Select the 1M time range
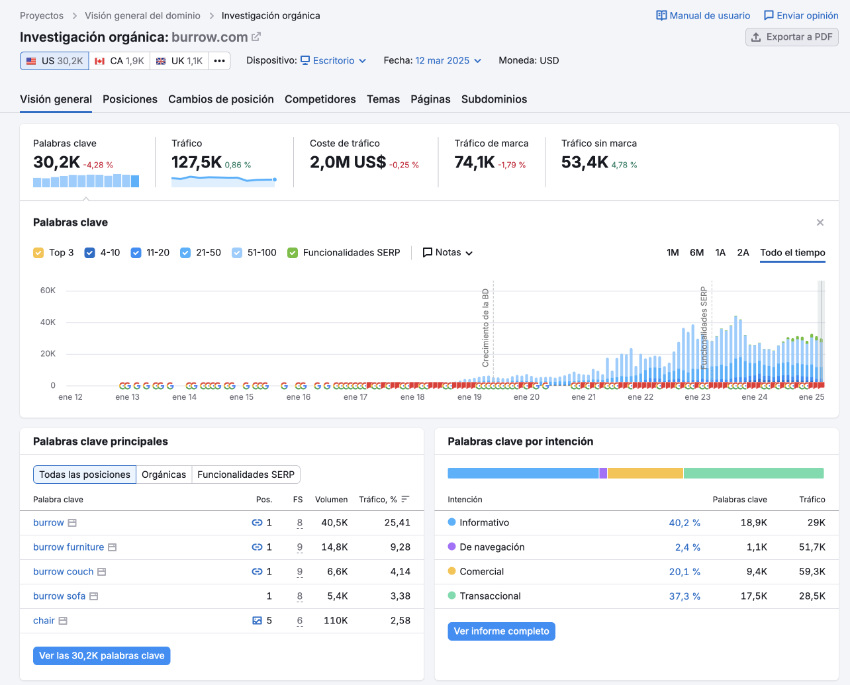Image resolution: width=850 pixels, height=685 pixels. coord(673,253)
